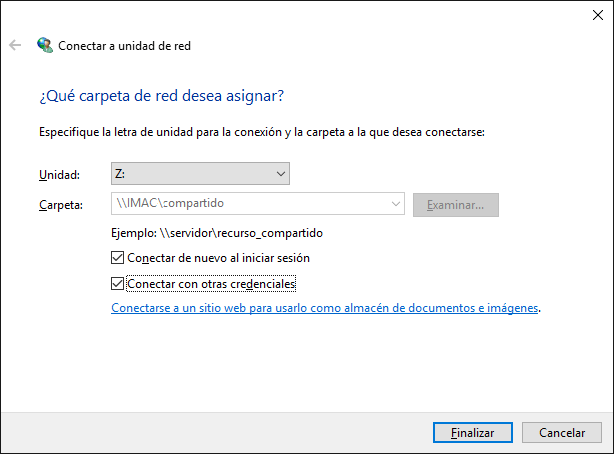Click the Especifique la letra de unidad instruction text

pyautogui.click(x=262, y=131)
